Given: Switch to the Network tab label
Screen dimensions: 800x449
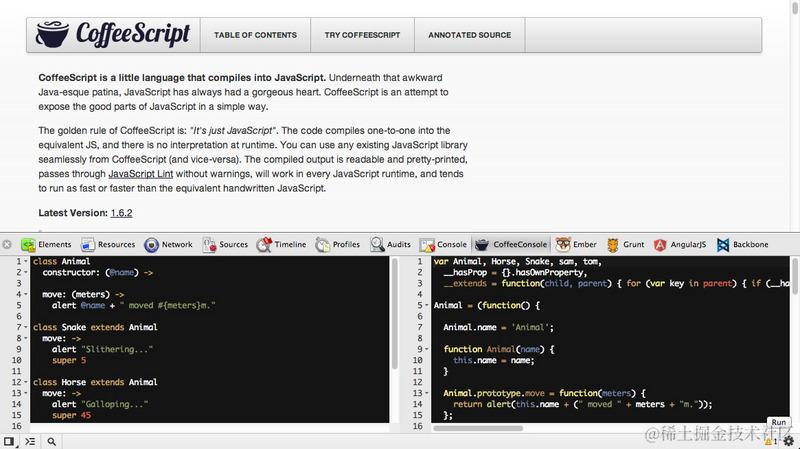Looking at the screenshot, I should (x=177, y=244).
